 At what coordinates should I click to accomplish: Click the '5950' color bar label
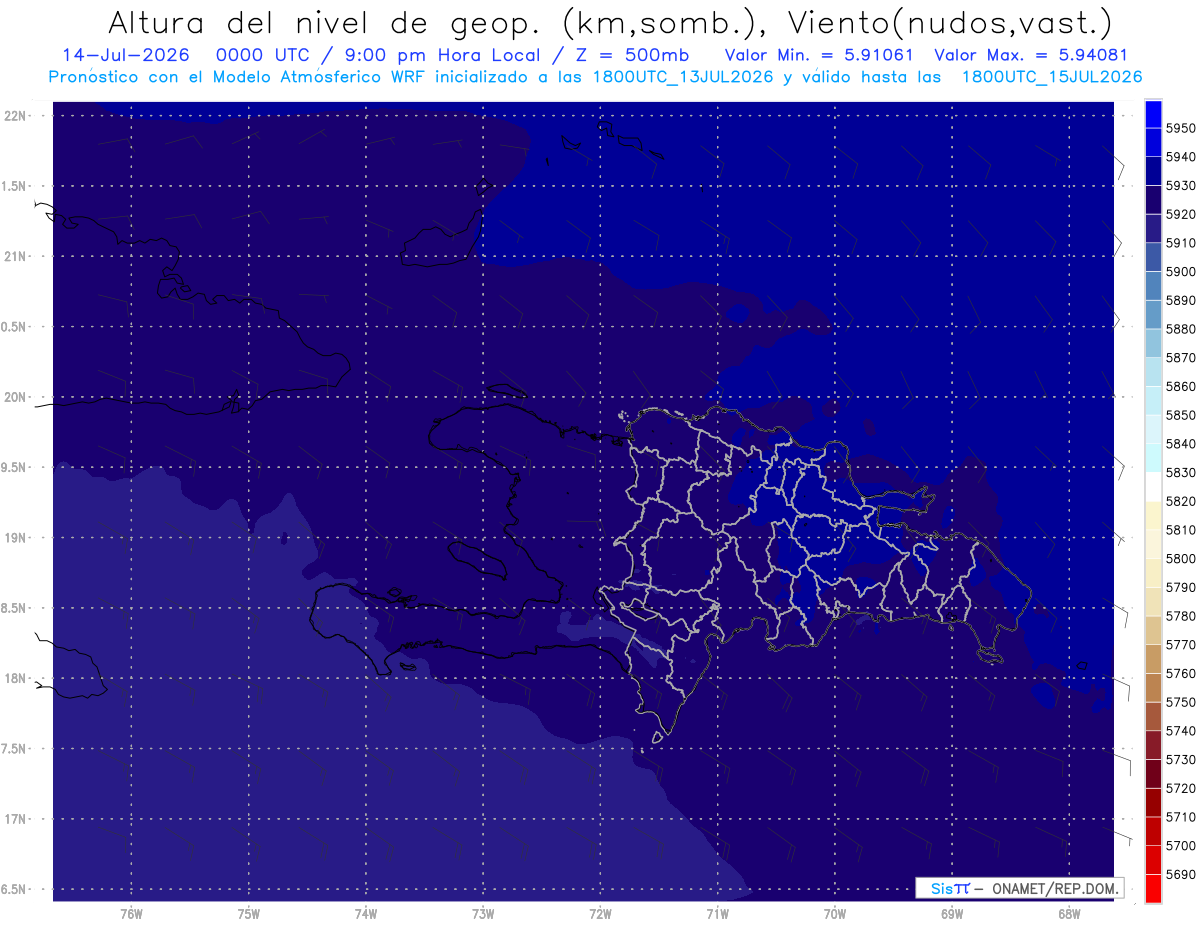(x=1181, y=128)
